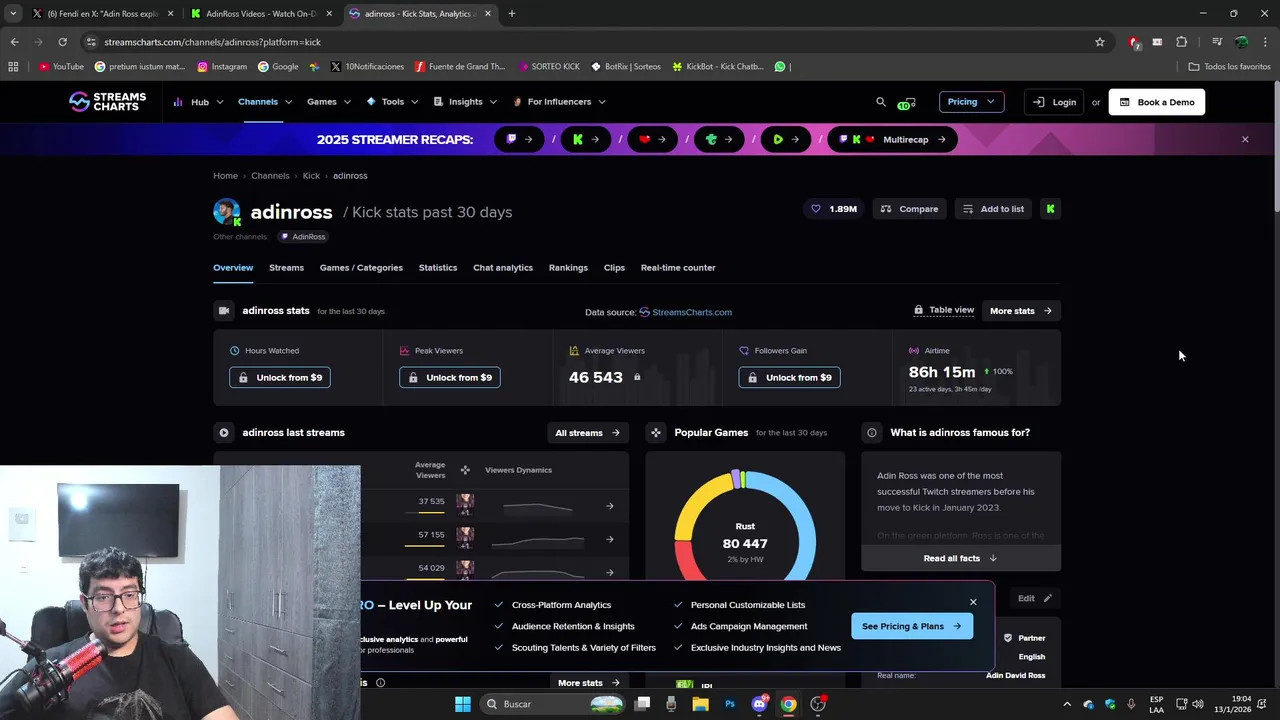This screenshot has height=720, width=1280.
Task: Open the YouTube streamer recap pill
Action: [x=653, y=139]
